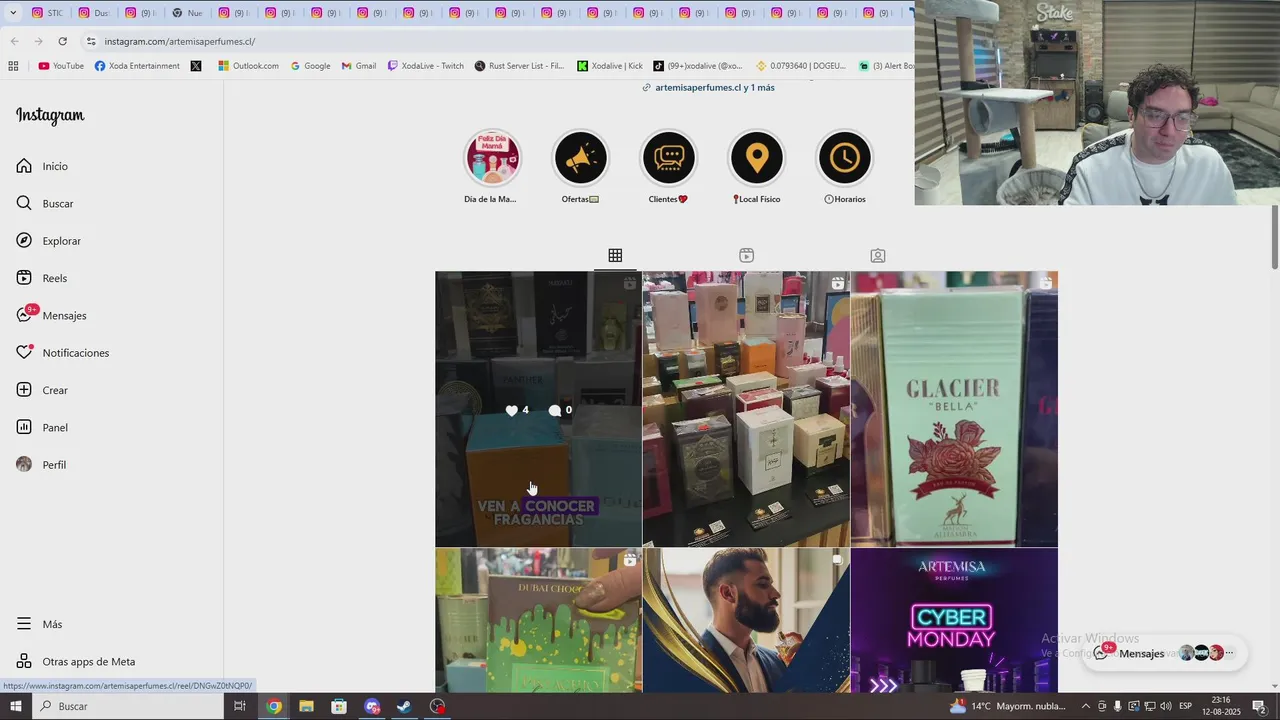Screen dimensions: 1280x720
Task: Switch to the Nue browser tab
Action: [186, 13]
